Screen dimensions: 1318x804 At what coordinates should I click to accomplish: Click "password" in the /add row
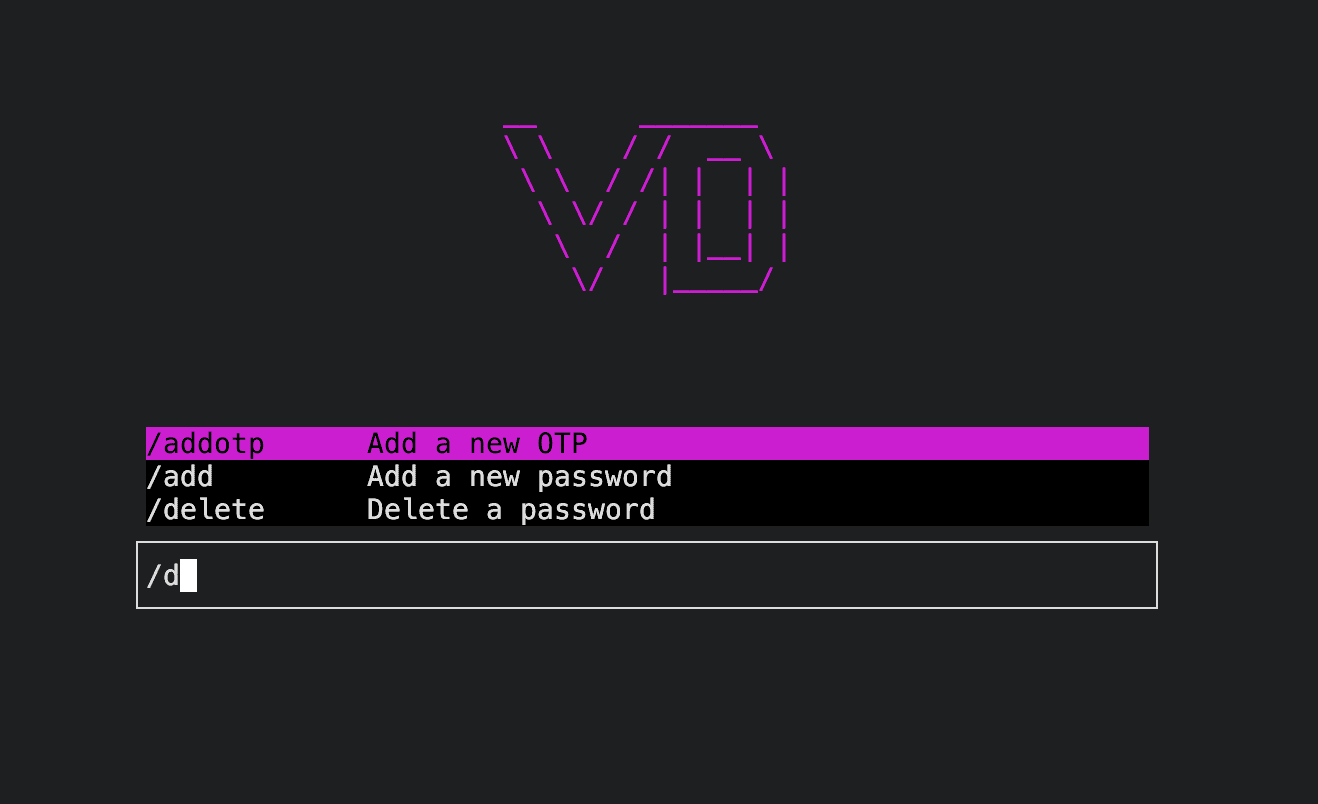(605, 477)
